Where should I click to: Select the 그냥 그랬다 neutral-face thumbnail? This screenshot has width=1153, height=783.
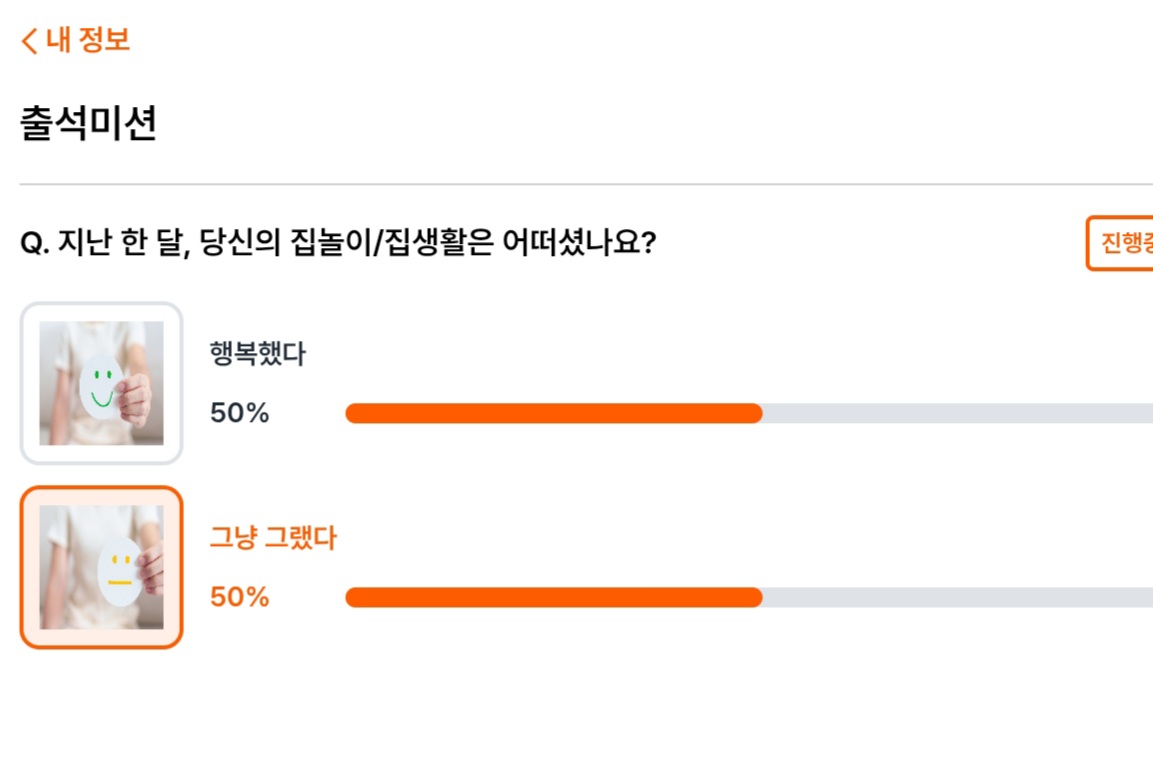[x=101, y=567]
